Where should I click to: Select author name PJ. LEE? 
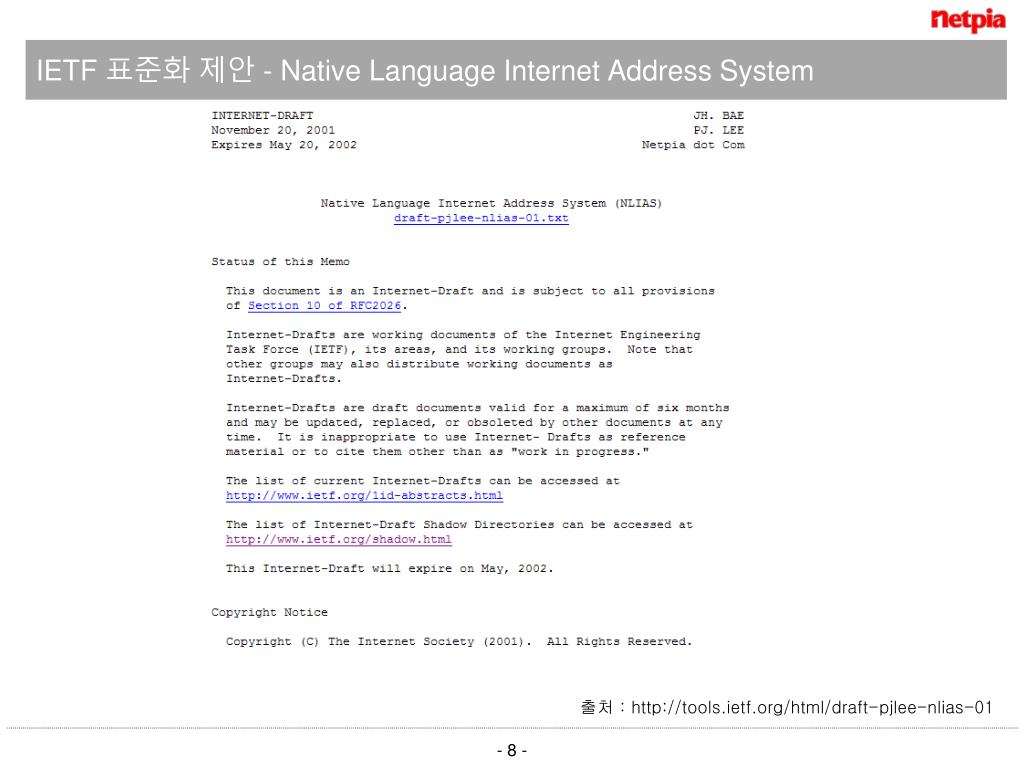718,130
